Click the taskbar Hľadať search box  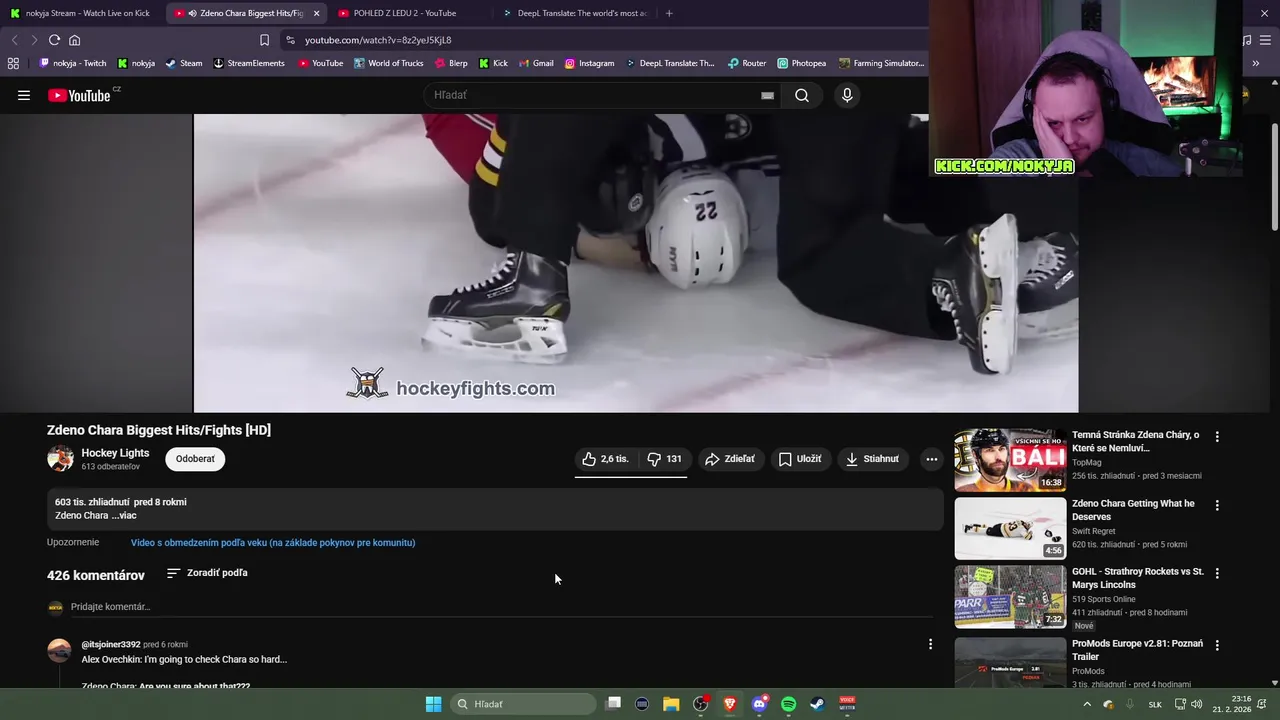(x=522, y=704)
